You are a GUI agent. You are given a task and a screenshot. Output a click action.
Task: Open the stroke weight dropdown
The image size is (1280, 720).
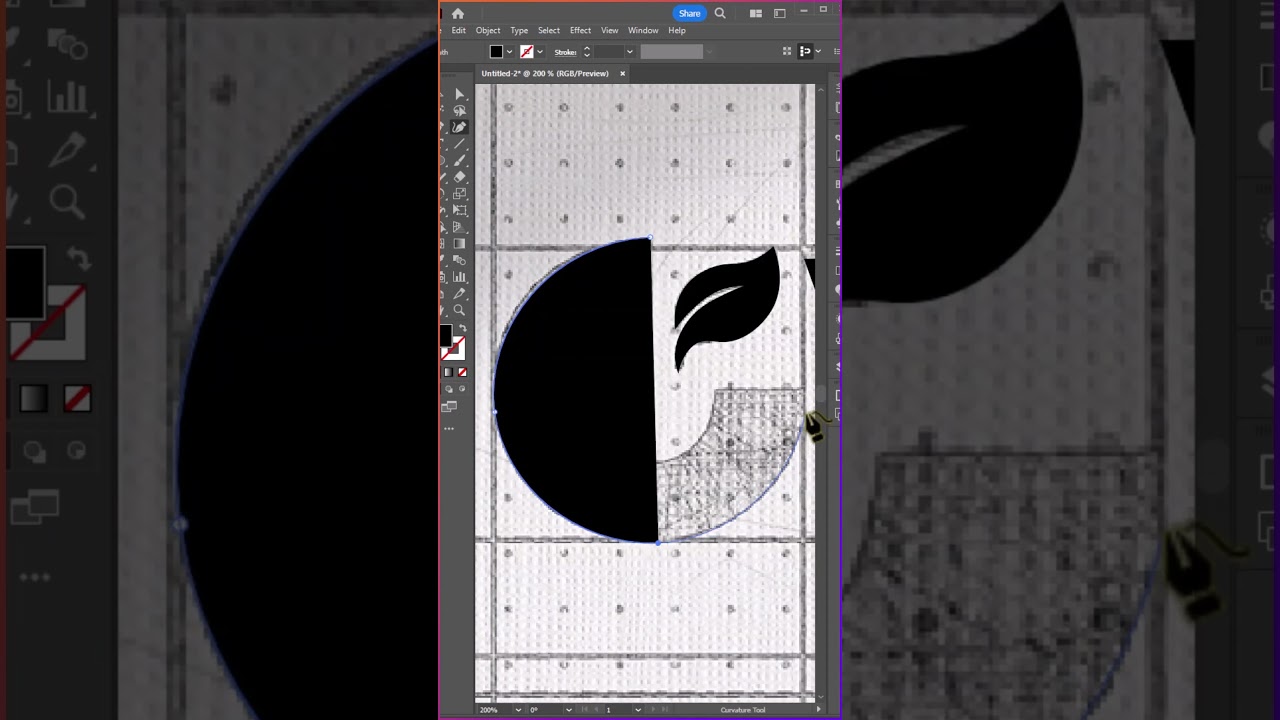click(x=629, y=52)
